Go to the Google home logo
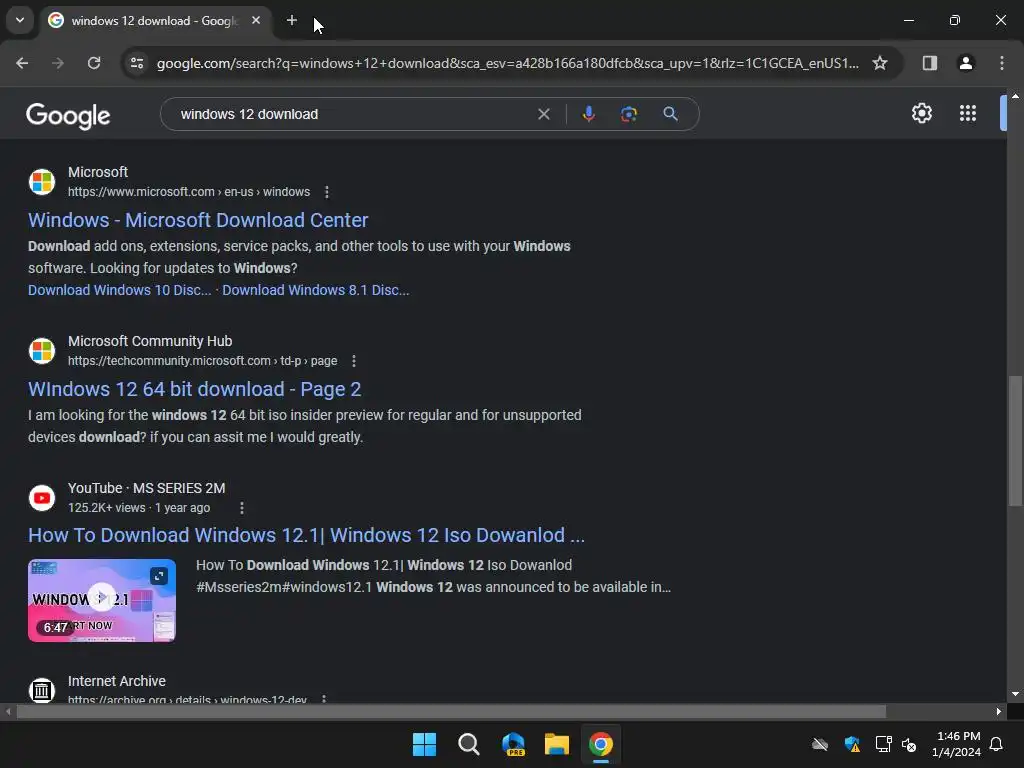The width and height of the screenshot is (1024, 768). click(68, 116)
